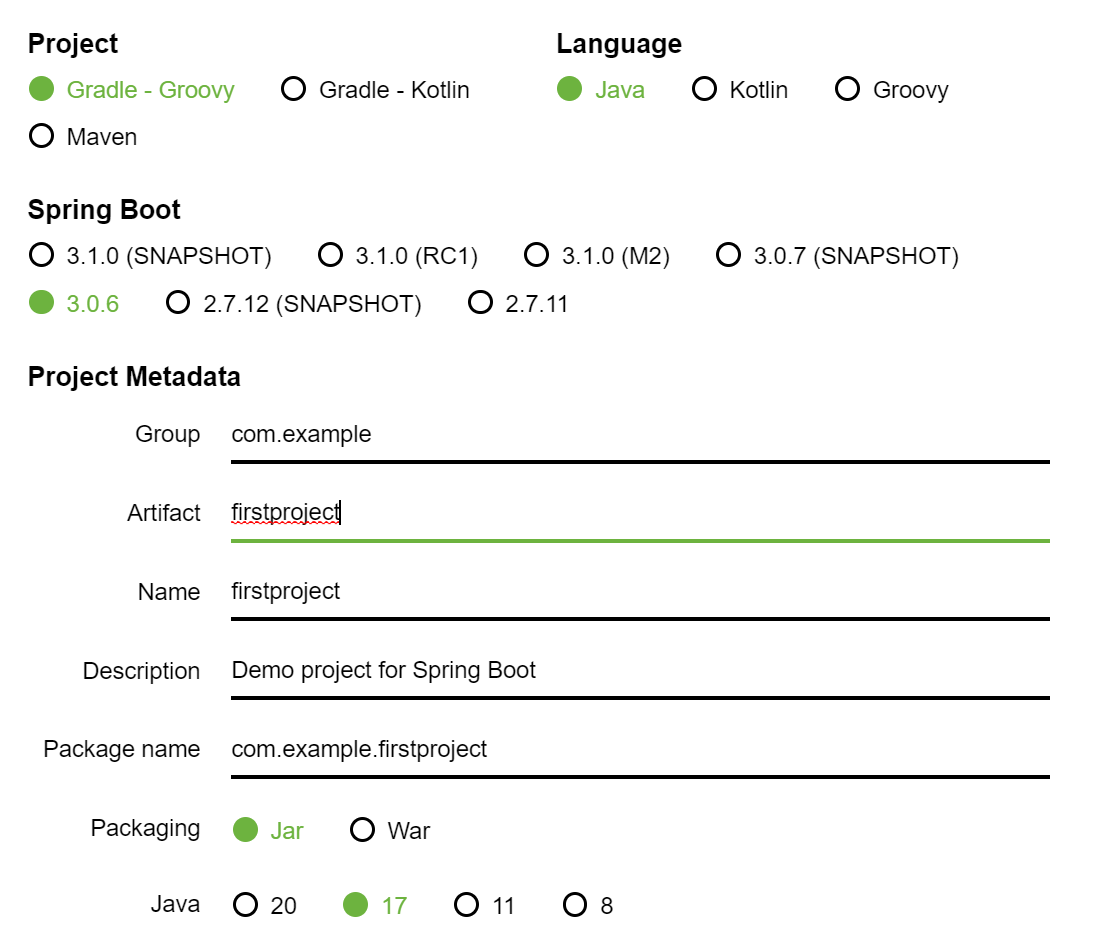This screenshot has height=945, width=1097.
Task: Select Spring Boot 3.0.7 (SNAPSHOT)
Action: (729, 256)
